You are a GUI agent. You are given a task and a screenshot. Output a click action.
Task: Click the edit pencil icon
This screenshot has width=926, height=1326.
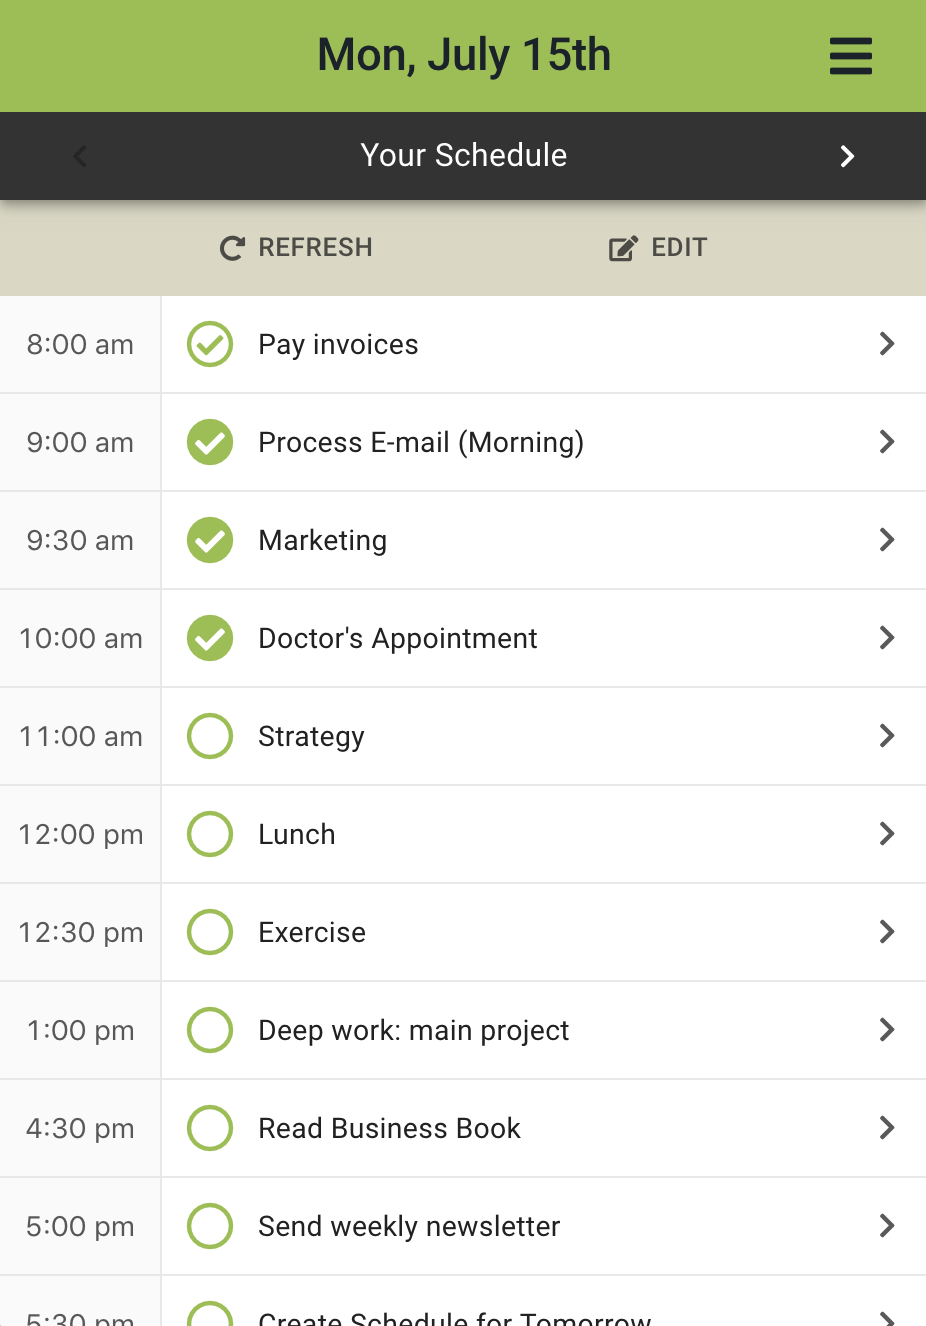(622, 248)
